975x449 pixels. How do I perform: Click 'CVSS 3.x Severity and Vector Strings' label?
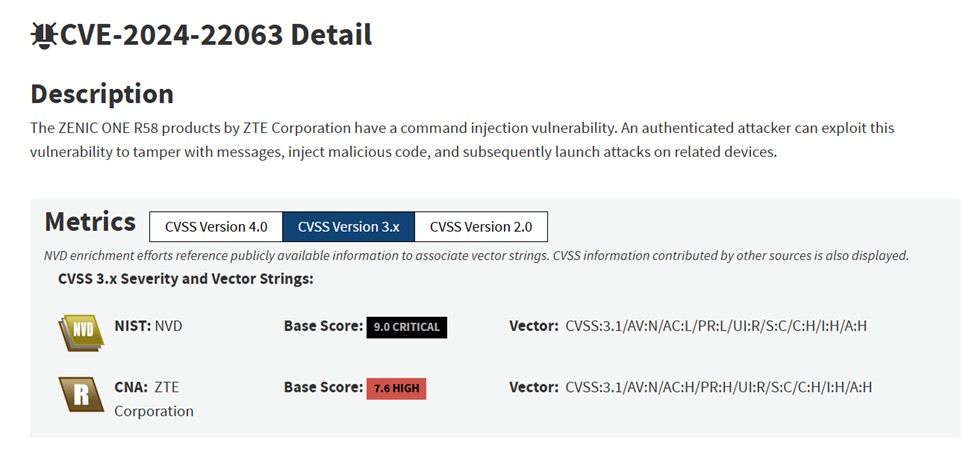click(x=186, y=279)
